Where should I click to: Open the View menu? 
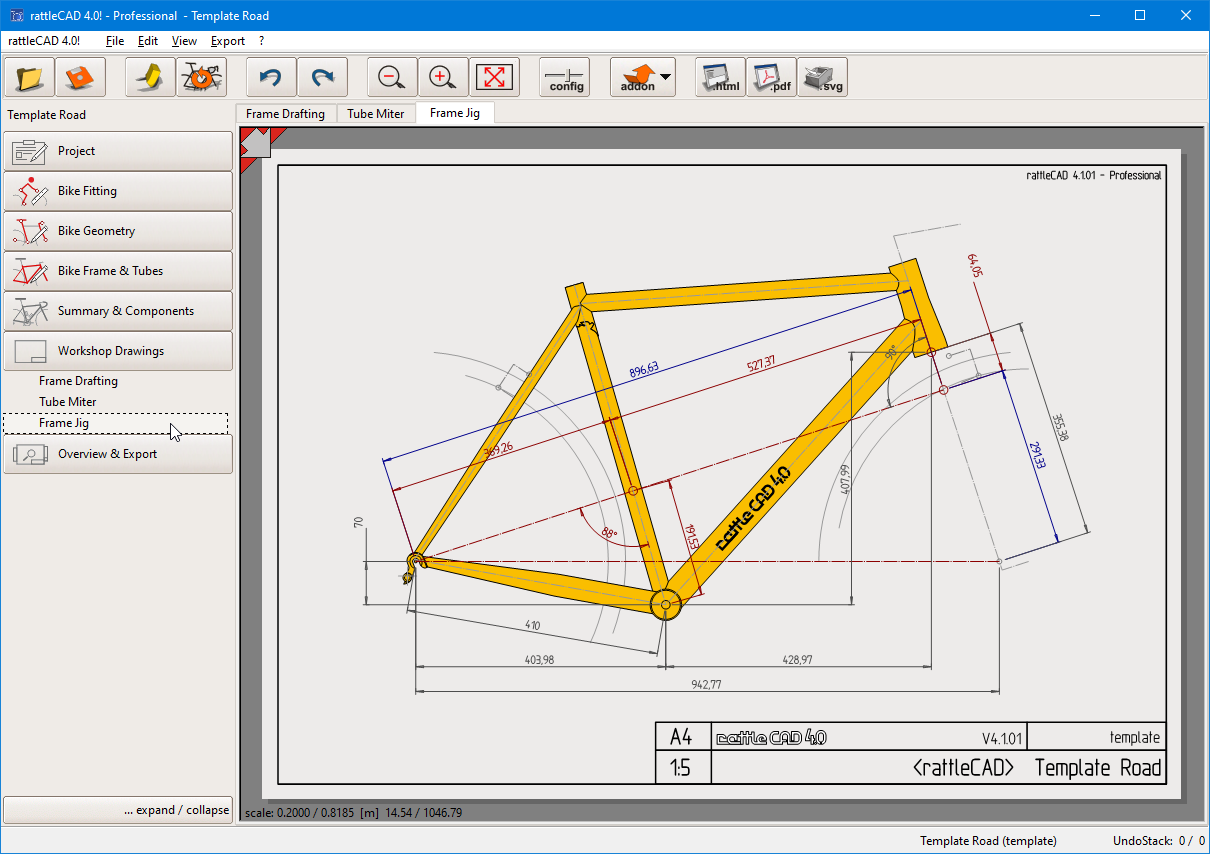pyautogui.click(x=184, y=41)
